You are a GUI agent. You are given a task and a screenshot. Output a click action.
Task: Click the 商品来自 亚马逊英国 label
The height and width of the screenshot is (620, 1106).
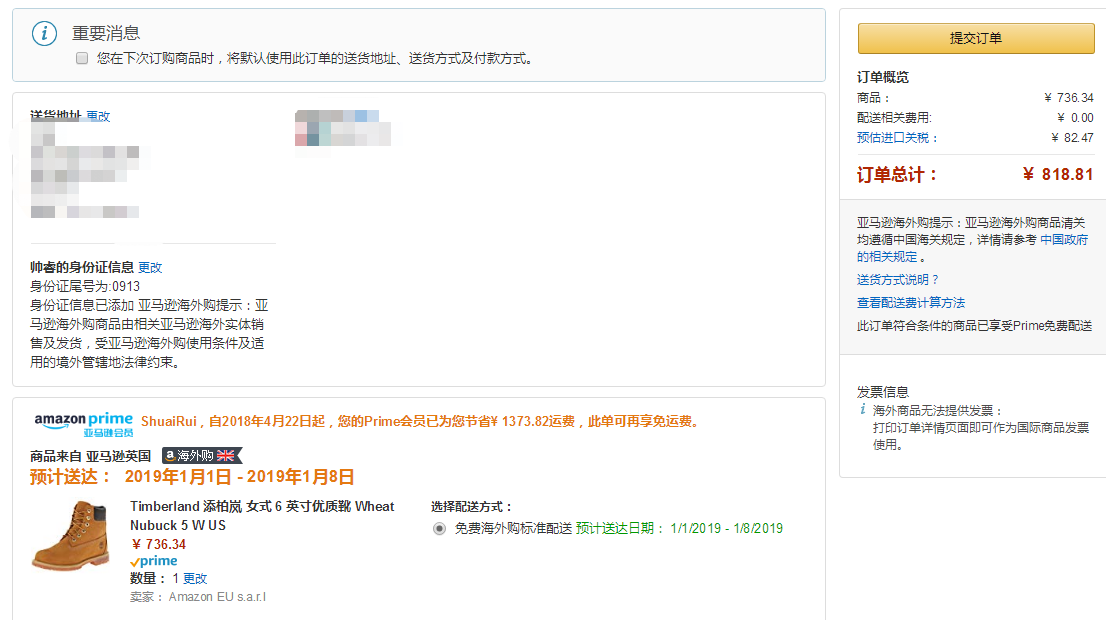point(90,456)
